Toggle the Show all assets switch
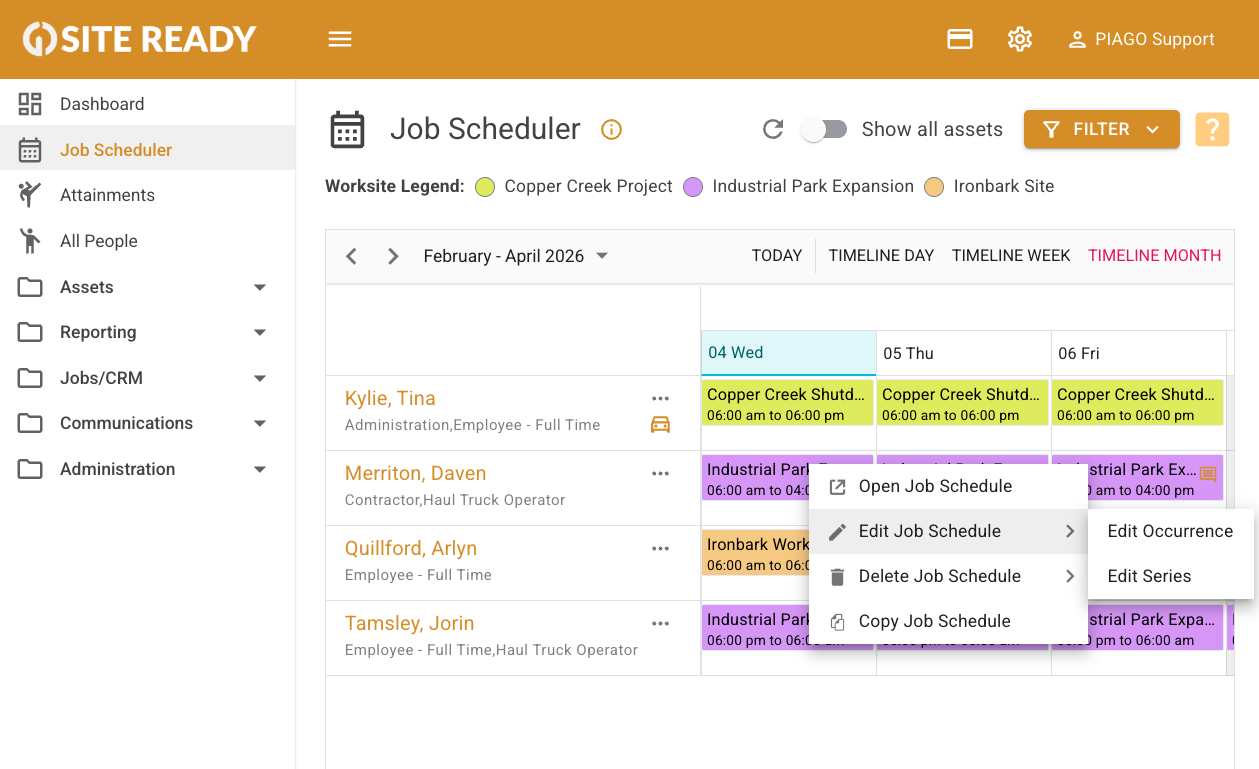This screenshot has width=1259, height=769. tap(825, 129)
